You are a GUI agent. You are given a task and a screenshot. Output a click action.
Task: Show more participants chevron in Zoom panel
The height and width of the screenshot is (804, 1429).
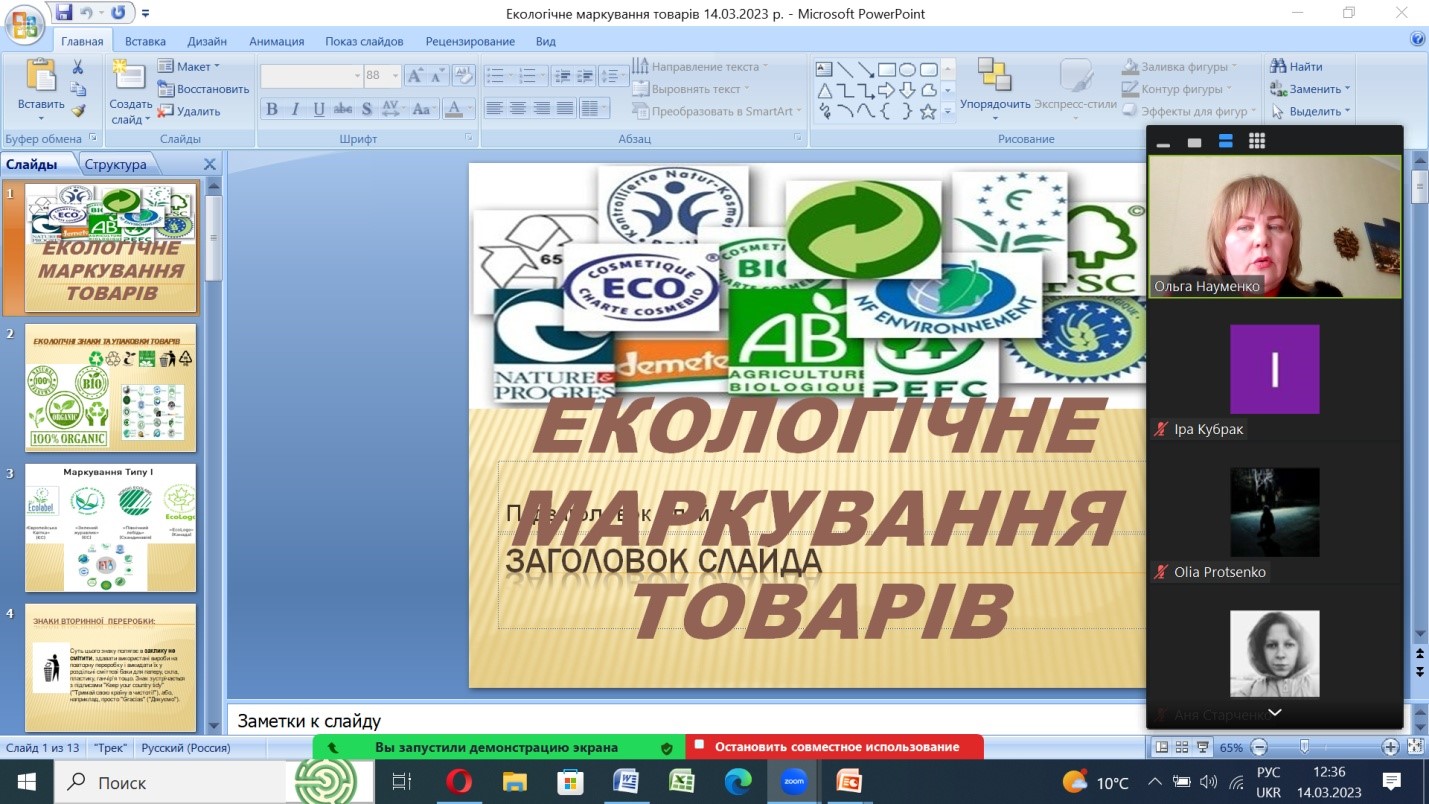click(1274, 713)
